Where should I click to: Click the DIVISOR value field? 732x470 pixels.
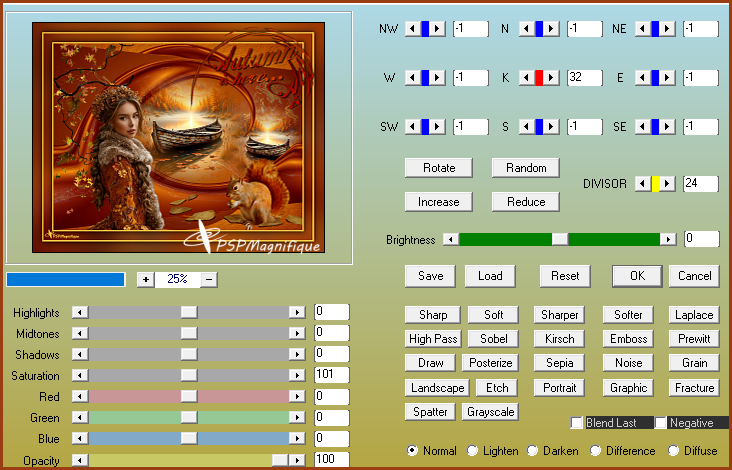[701, 183]
